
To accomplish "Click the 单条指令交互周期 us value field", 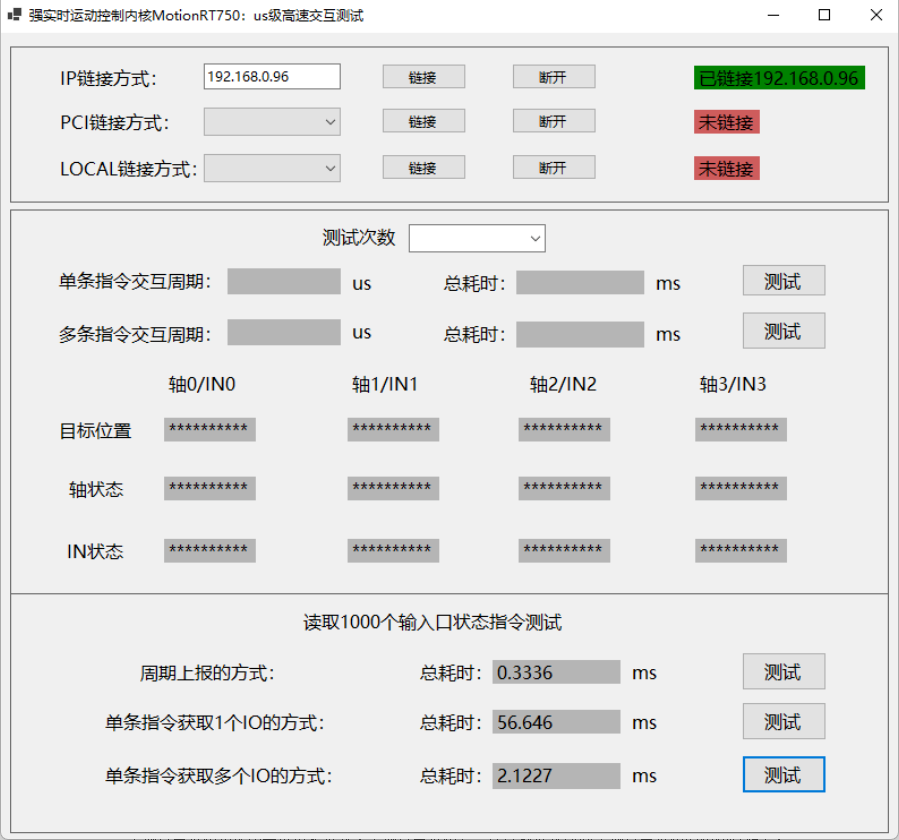I will pos(284,282).
